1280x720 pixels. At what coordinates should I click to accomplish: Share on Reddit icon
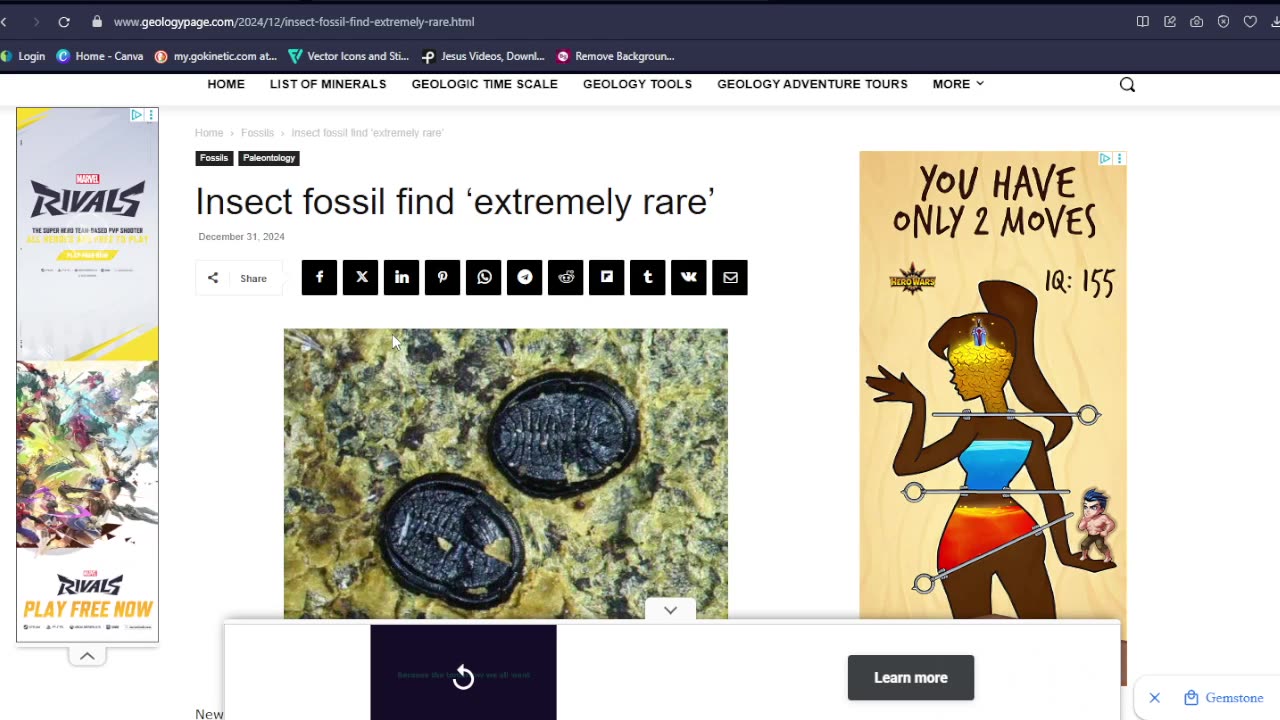[565, 278]
